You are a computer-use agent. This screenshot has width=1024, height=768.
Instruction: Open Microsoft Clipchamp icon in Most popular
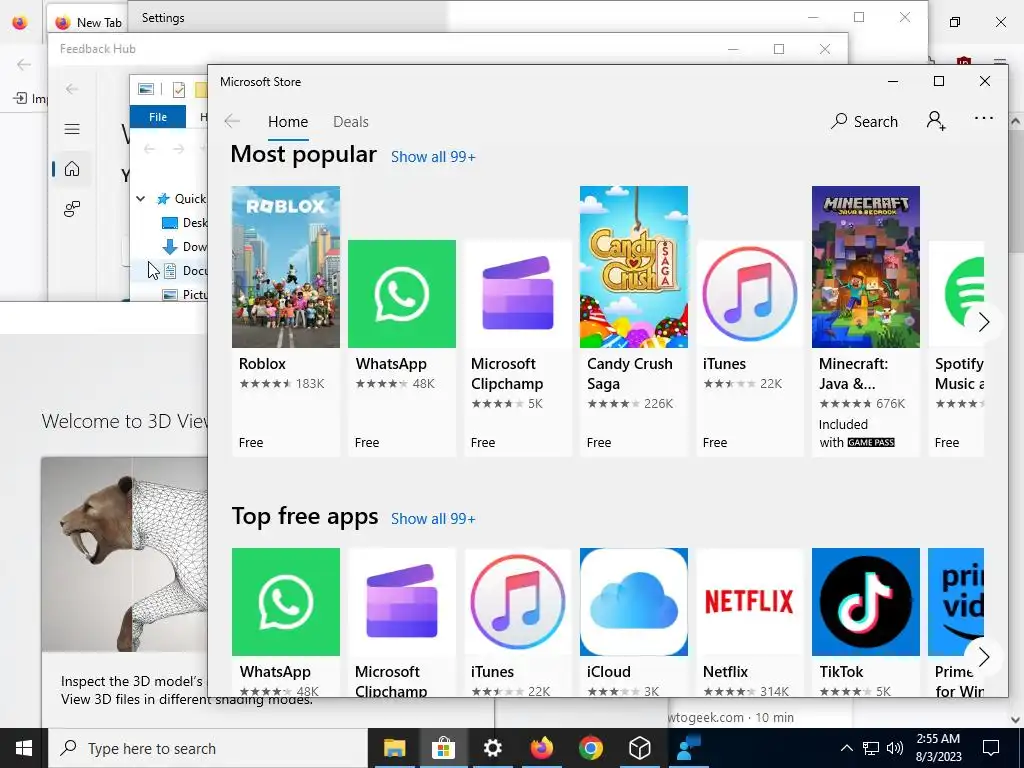tap(518, 293)
